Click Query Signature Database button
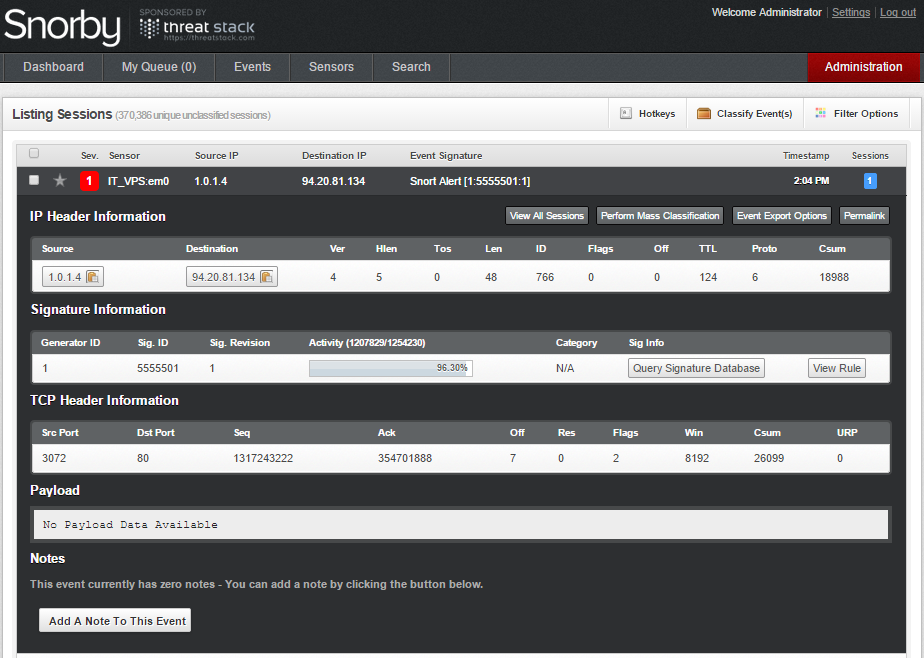The image size is (924, 658). (x=697, y=368)
